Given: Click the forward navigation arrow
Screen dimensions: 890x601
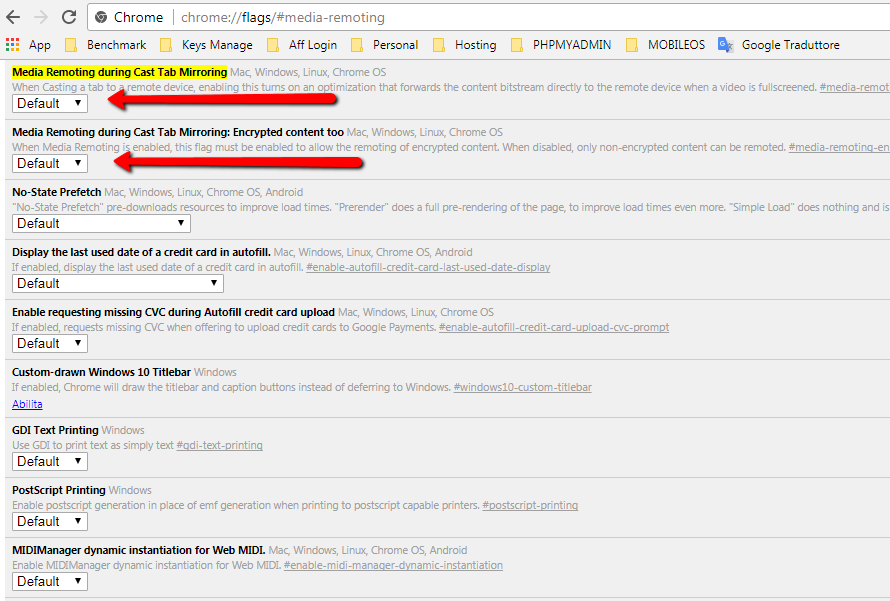Looking at the screenshot, I should (x=41, y=17).
